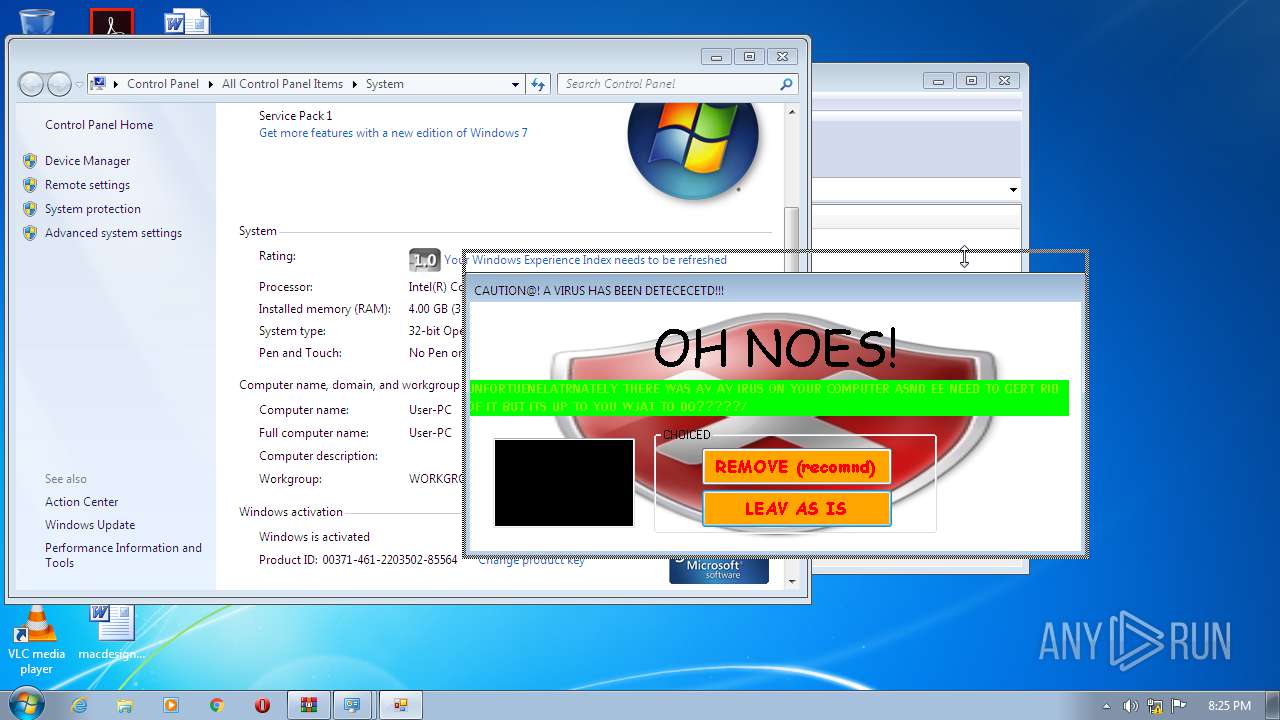Open the macdesign document on the desktop
Screen dimensions: 1280x720
[x=111, y=633]
